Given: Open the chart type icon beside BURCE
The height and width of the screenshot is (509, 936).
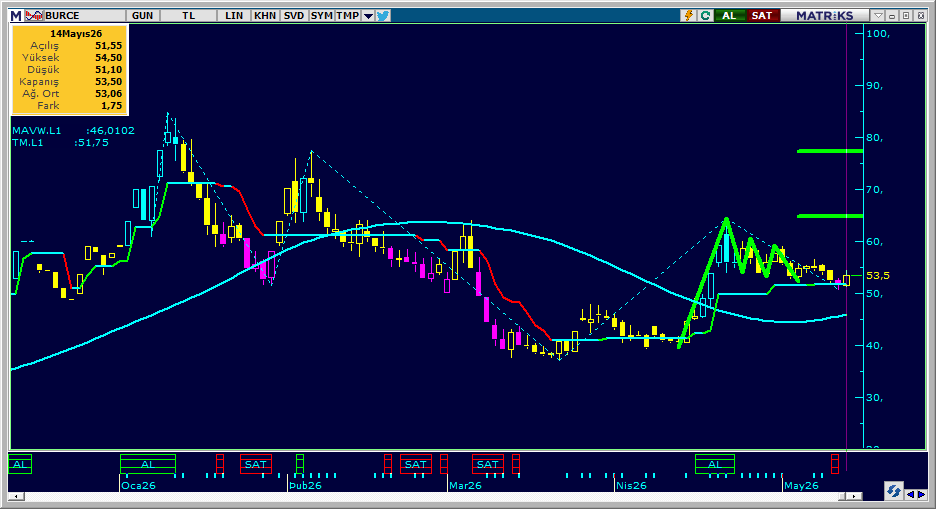Looking at the screenshot, I should 34,16.
